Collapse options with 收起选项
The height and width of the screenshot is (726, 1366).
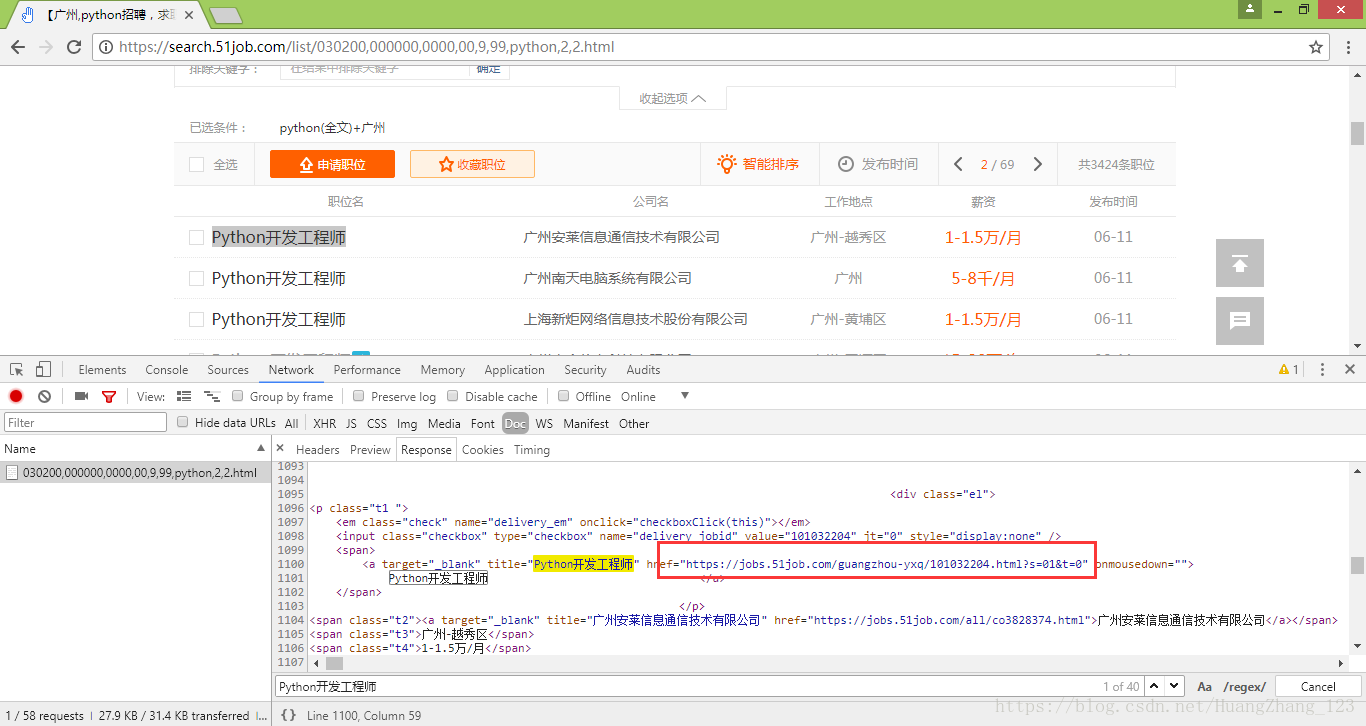point(672,98)
